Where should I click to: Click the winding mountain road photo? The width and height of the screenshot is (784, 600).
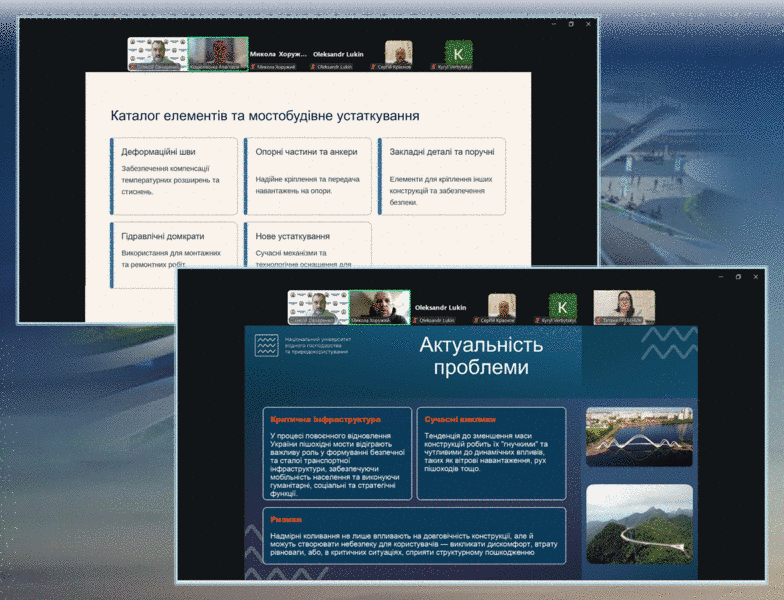(639, 524)
